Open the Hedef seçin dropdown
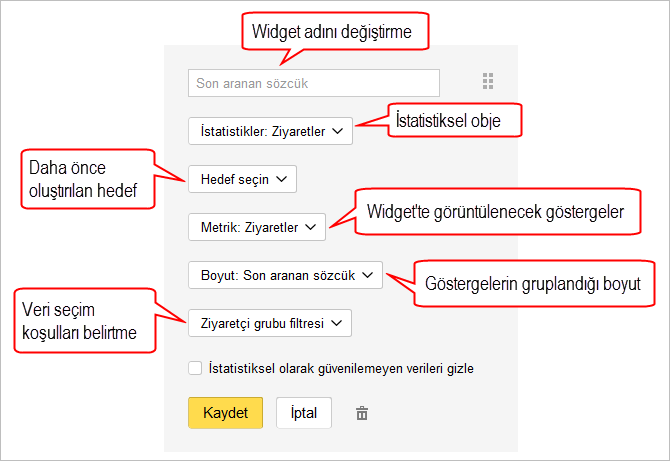The height and width of the screenshot is (461, 670). point(242,179)
